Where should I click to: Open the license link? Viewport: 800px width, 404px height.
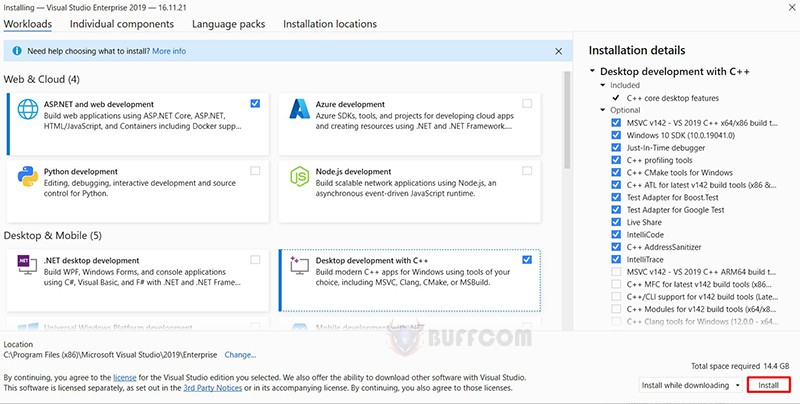point(124,378)
